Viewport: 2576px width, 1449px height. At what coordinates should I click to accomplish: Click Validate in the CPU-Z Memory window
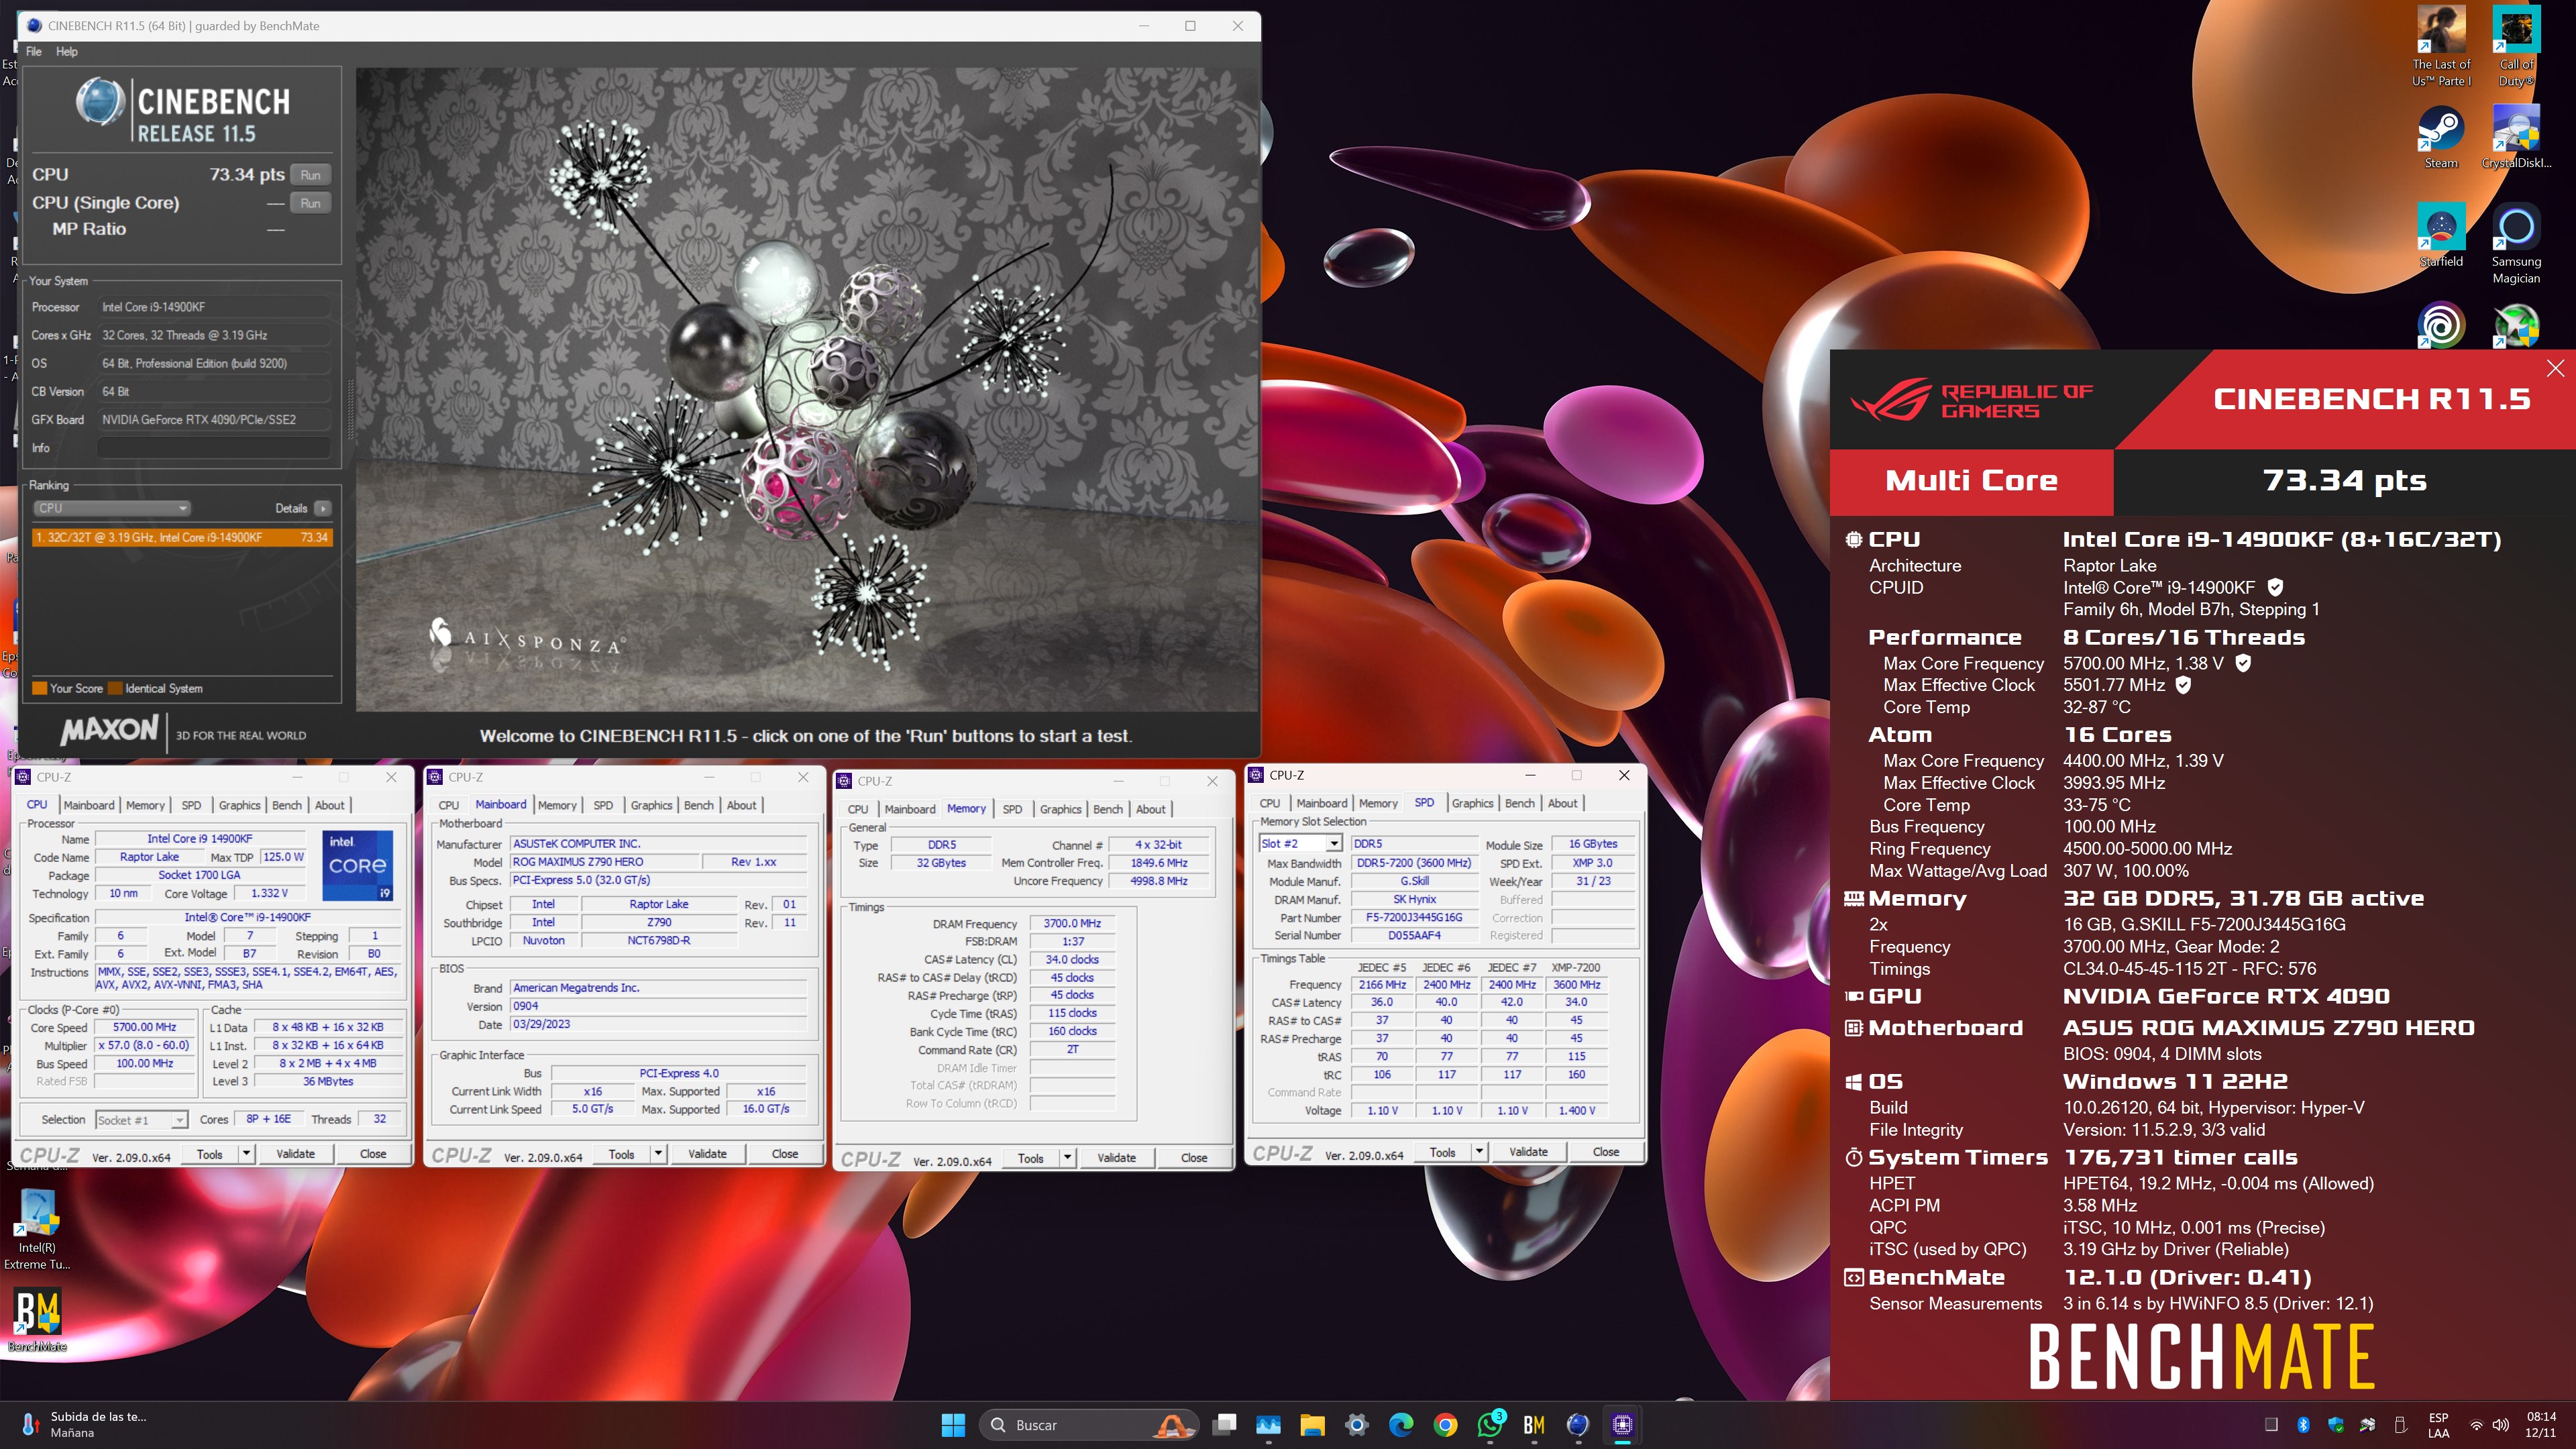(x=1116, y=1158)
